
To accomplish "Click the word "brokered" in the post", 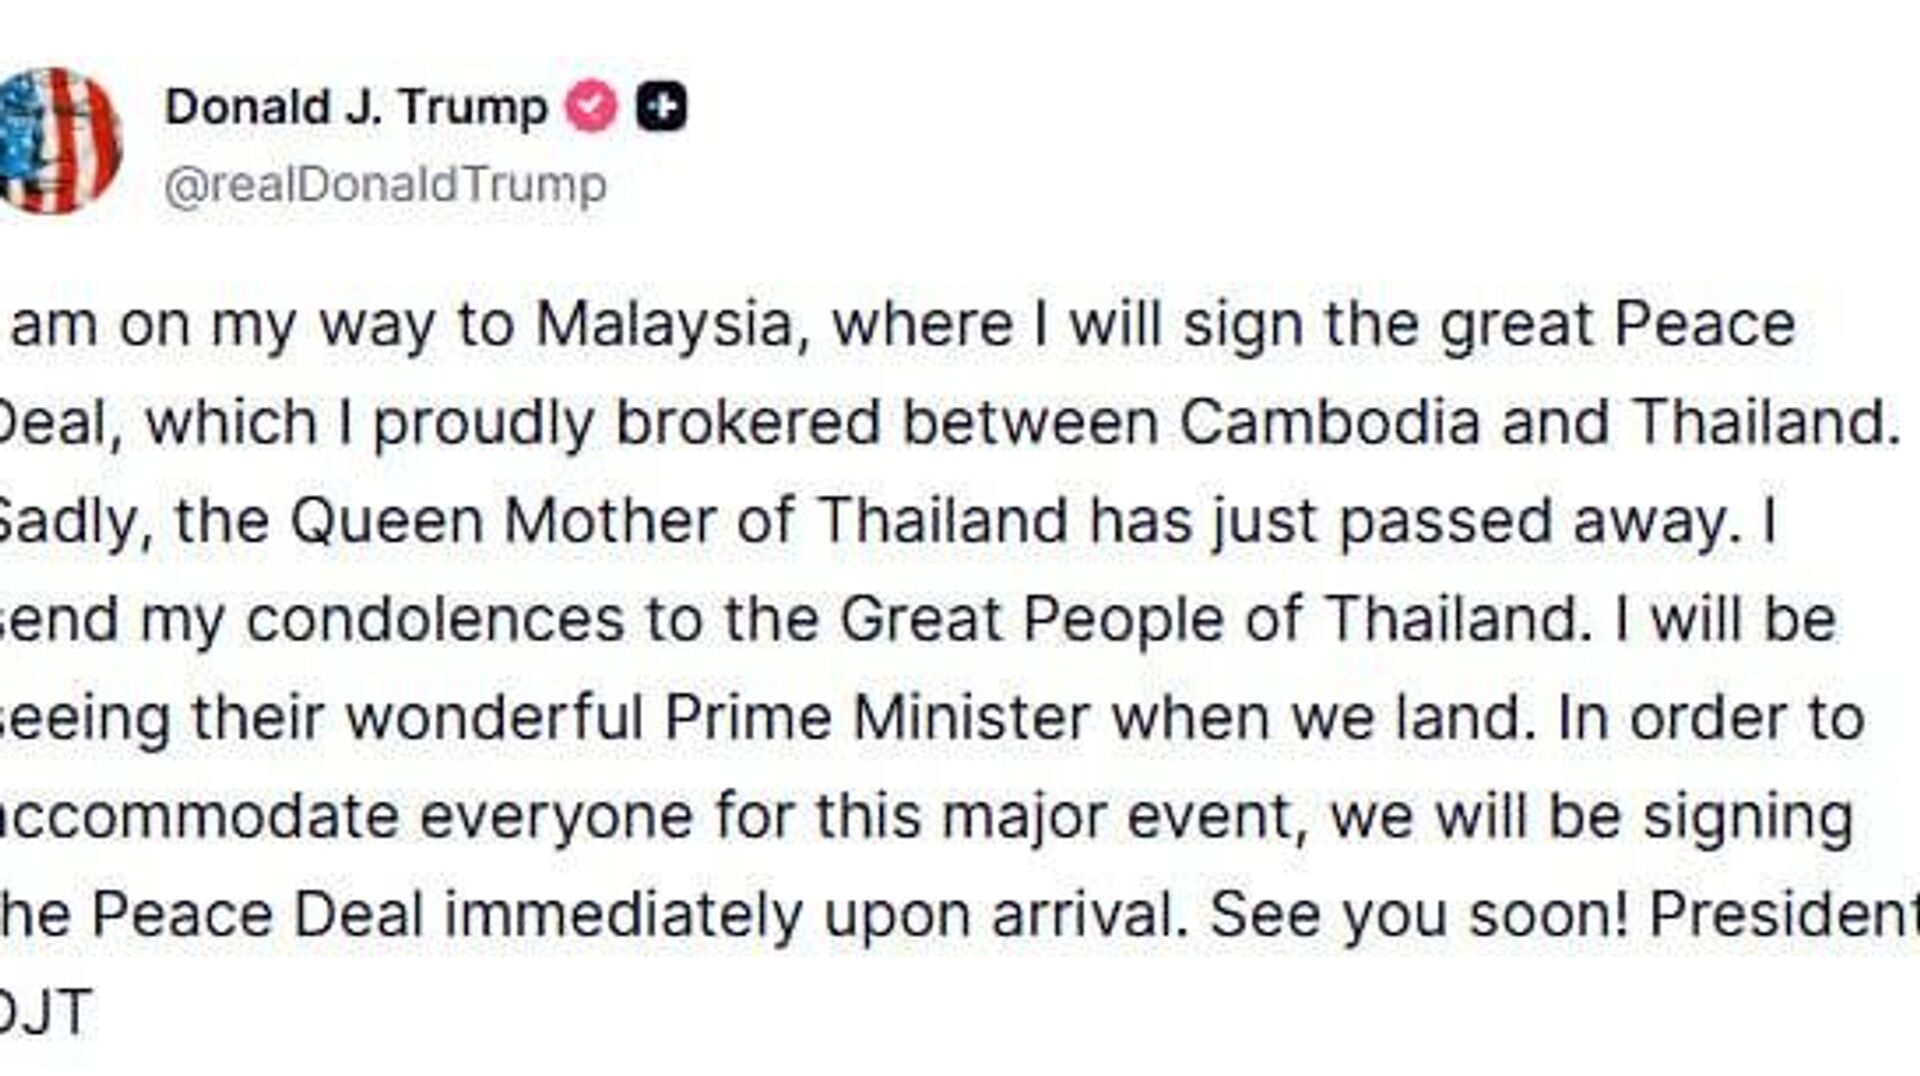I will [748, 423].
